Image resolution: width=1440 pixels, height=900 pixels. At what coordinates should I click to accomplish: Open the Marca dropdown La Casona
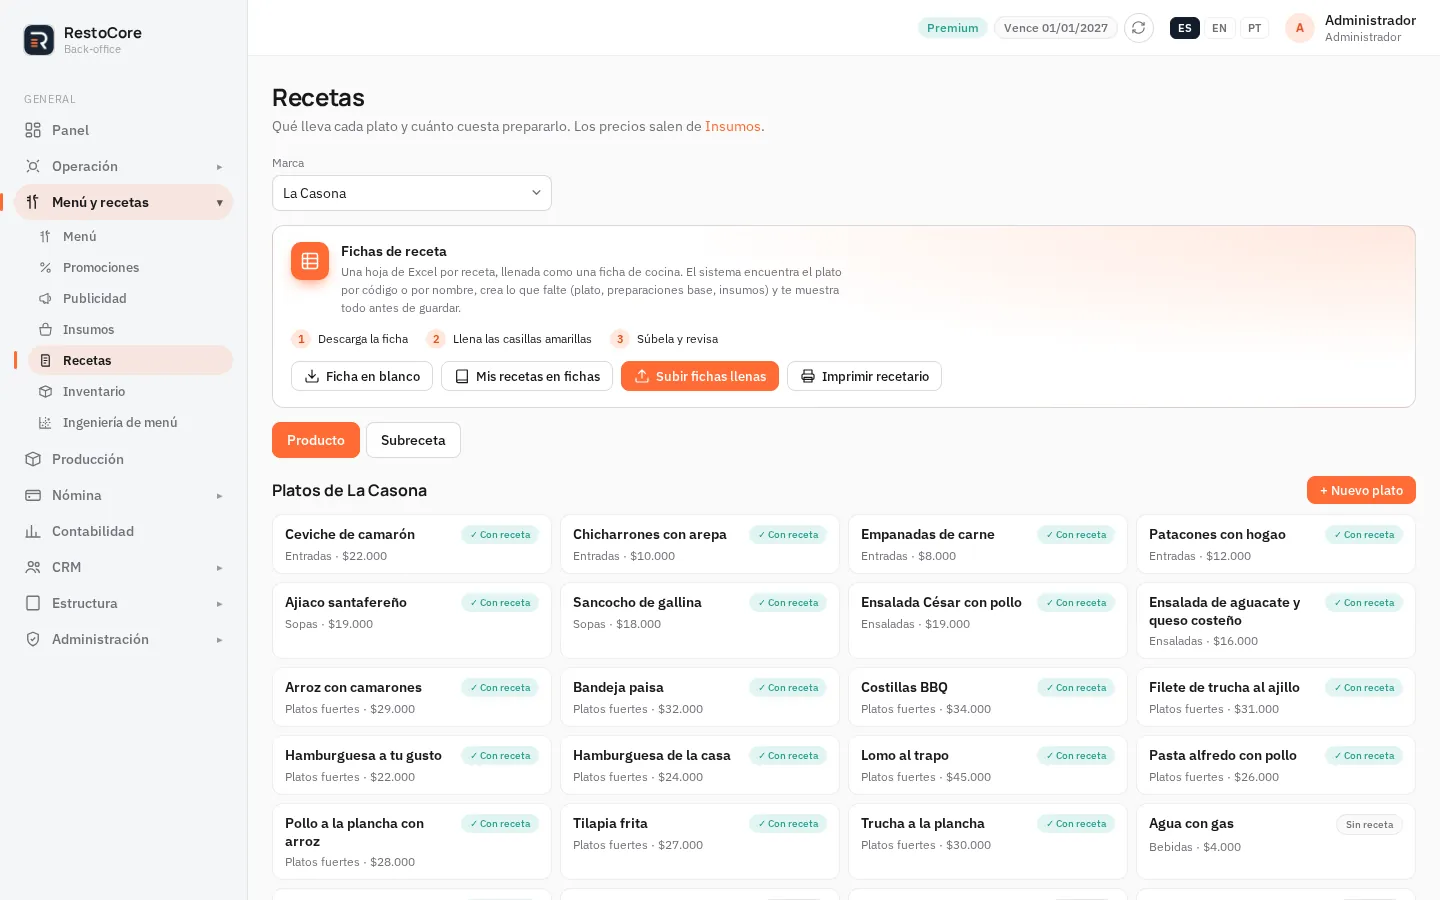(x=412, y=193)
